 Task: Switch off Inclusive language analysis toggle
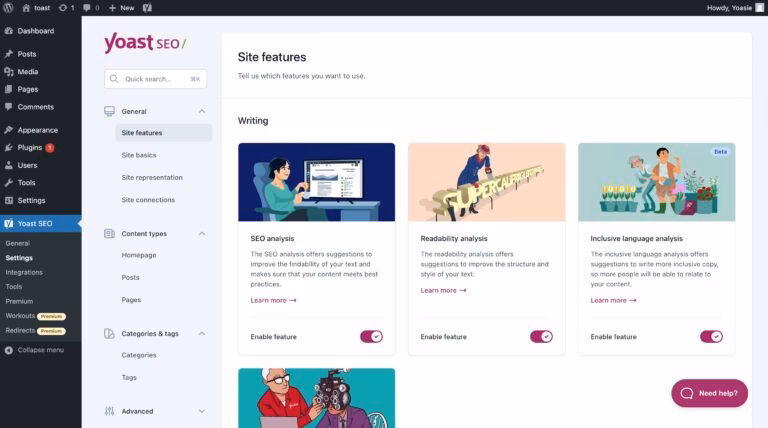pyautogui.click(x=711, y=336)
